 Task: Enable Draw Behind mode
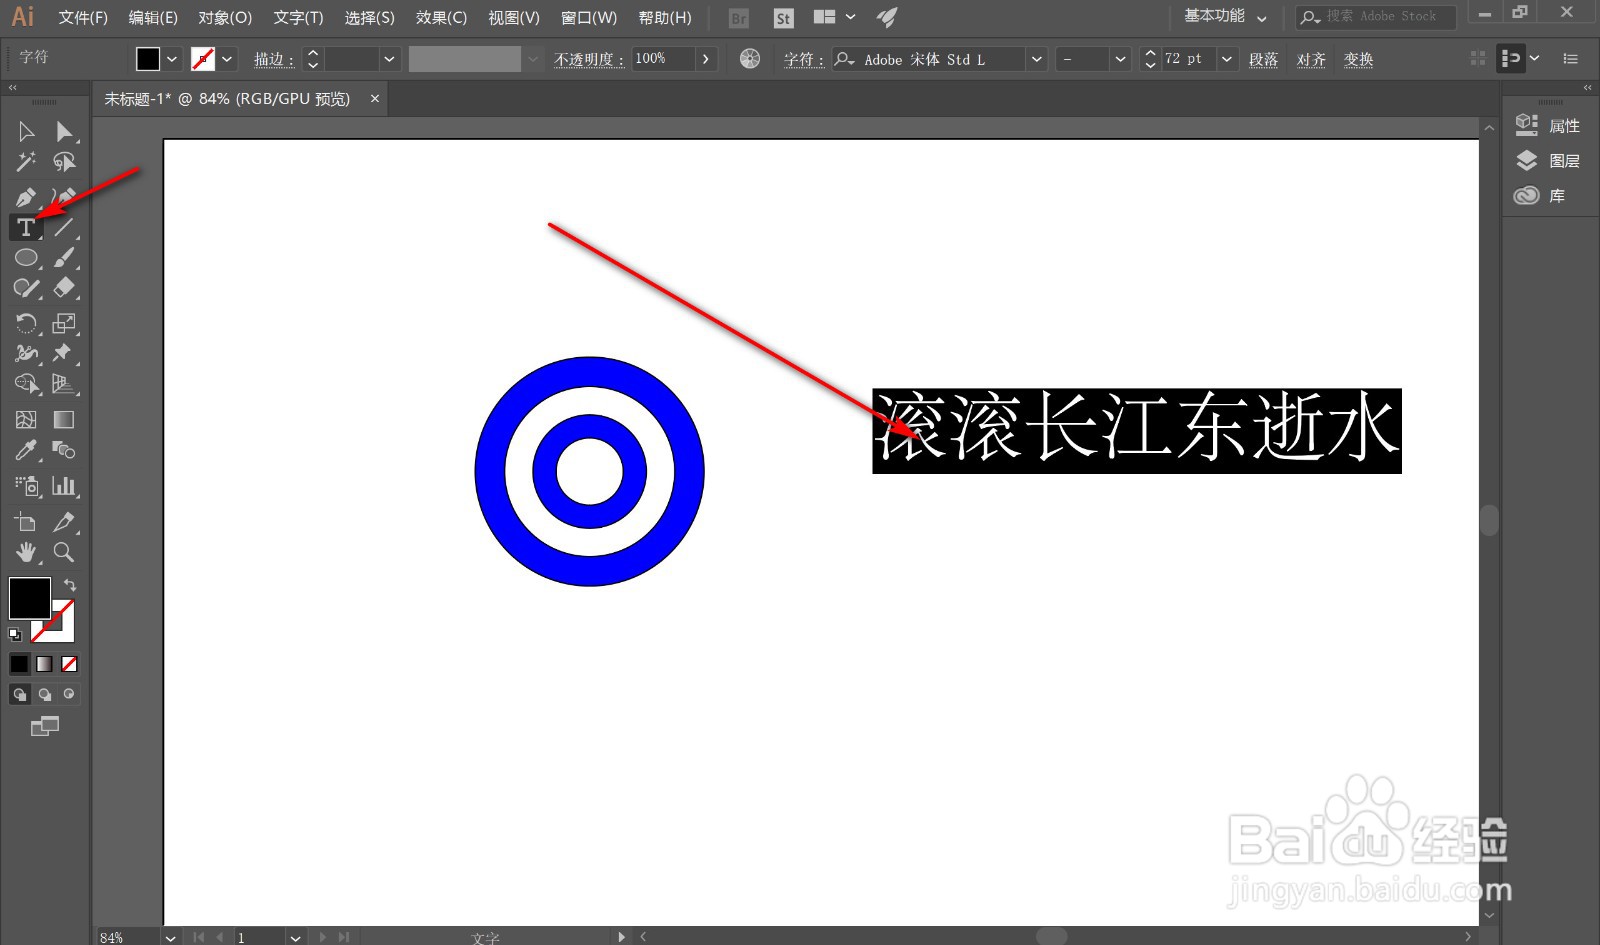point(45,694)
